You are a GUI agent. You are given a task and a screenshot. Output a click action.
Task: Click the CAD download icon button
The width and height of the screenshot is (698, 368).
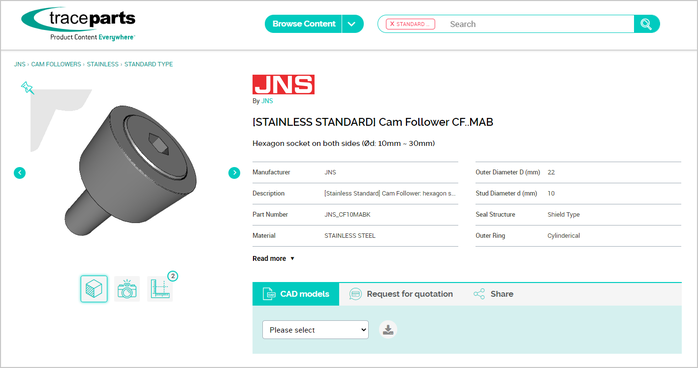(388, 330)
